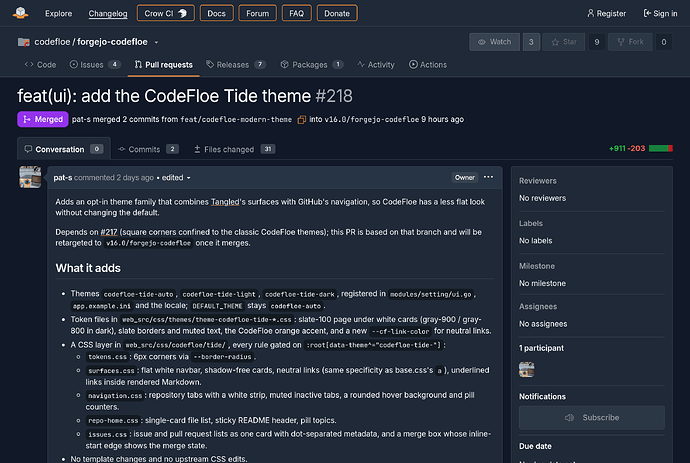Follow the Tangled link

click(x=225, y=202)
